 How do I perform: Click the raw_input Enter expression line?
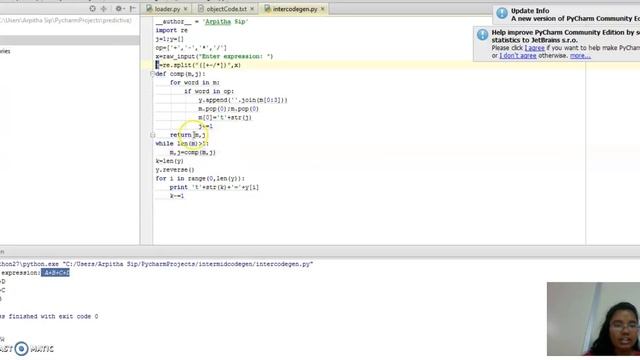tap(214, 56)
